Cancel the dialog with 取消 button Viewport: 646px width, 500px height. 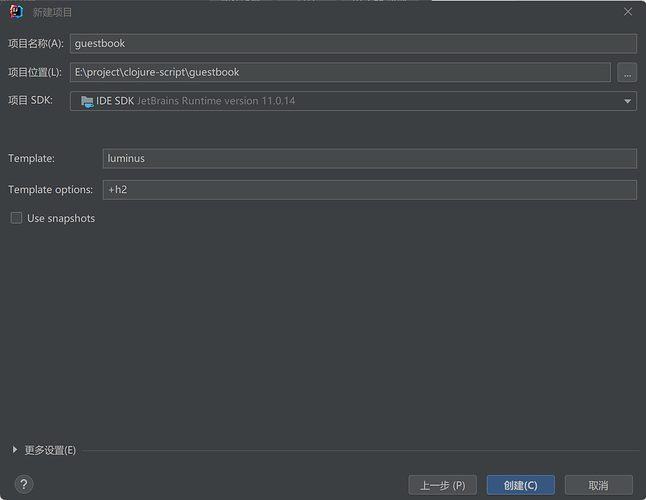click(598, 485)
